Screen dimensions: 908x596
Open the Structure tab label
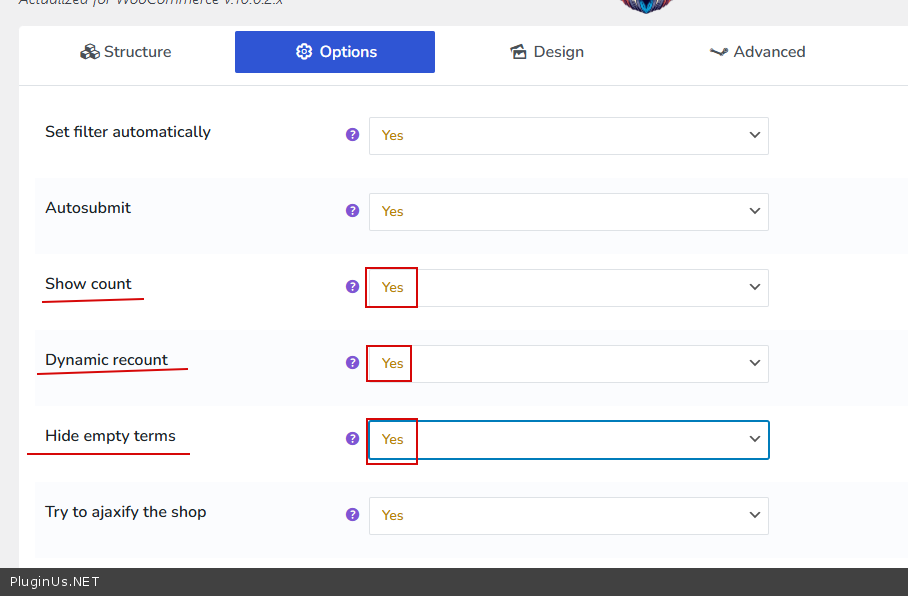(137, 52)
